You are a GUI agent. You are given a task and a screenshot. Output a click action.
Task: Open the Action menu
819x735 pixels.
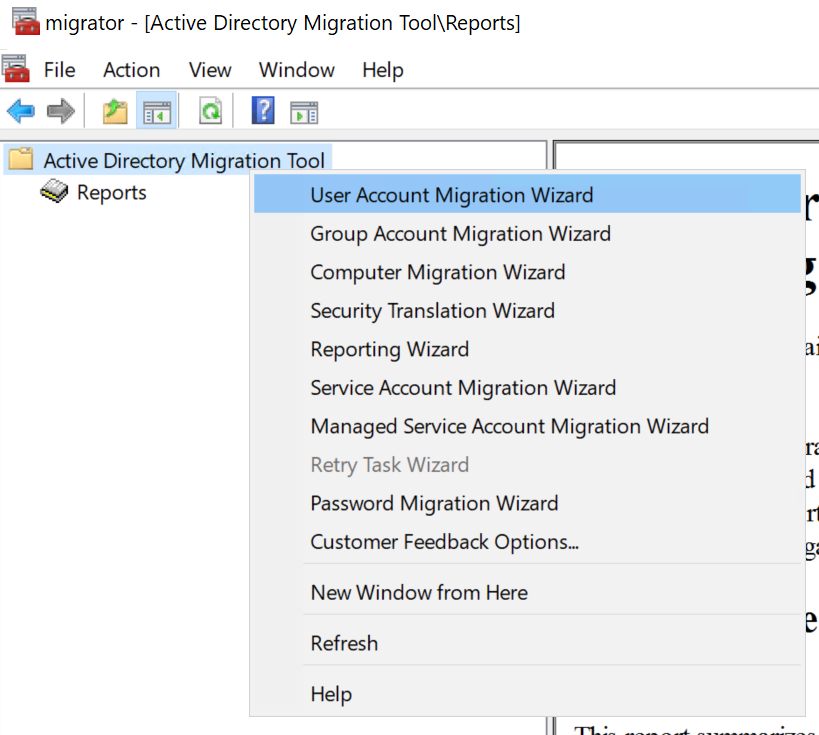[x=132, y=70]
